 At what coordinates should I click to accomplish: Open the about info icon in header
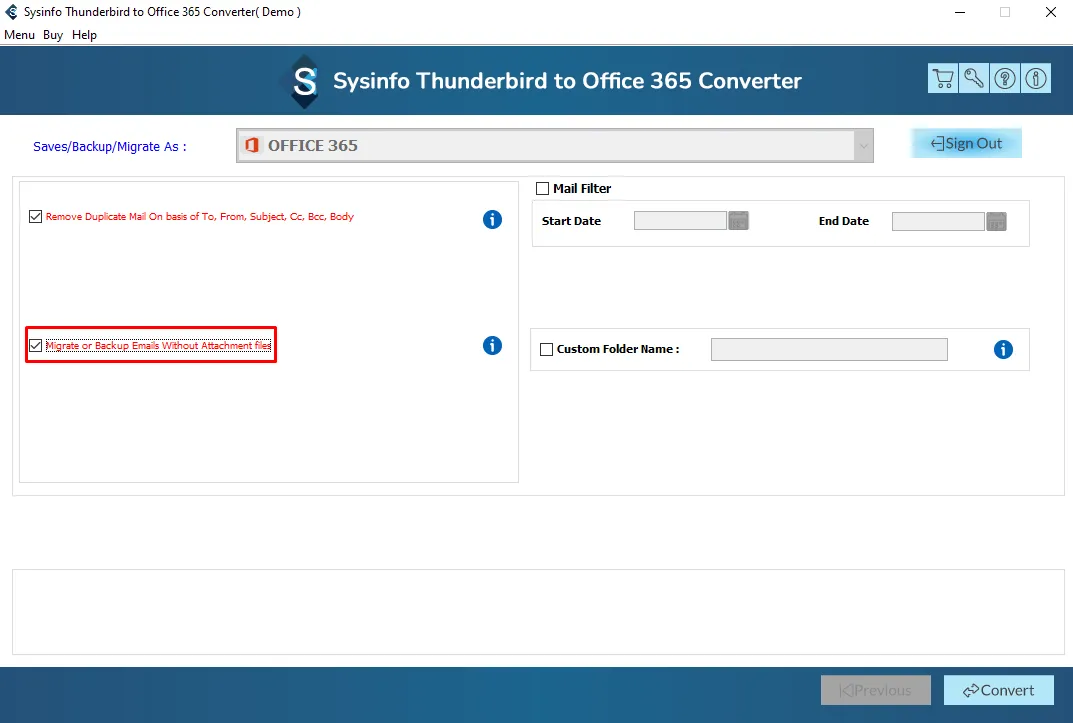pyautogui.click(x=1036, y=79)
